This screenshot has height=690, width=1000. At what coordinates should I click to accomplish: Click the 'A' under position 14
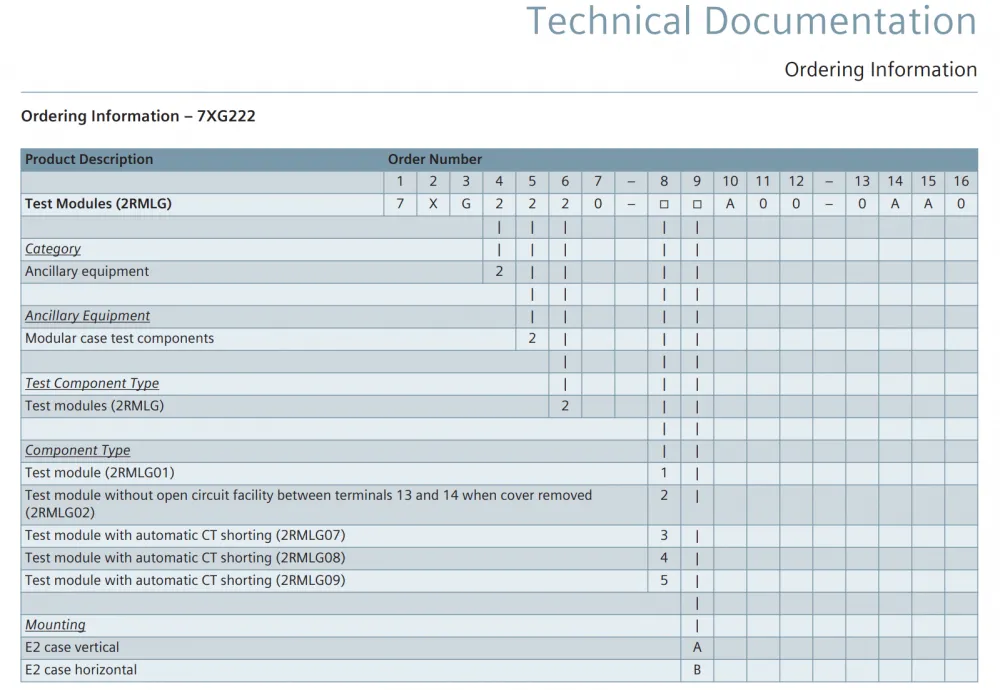(x=895, y=204)
